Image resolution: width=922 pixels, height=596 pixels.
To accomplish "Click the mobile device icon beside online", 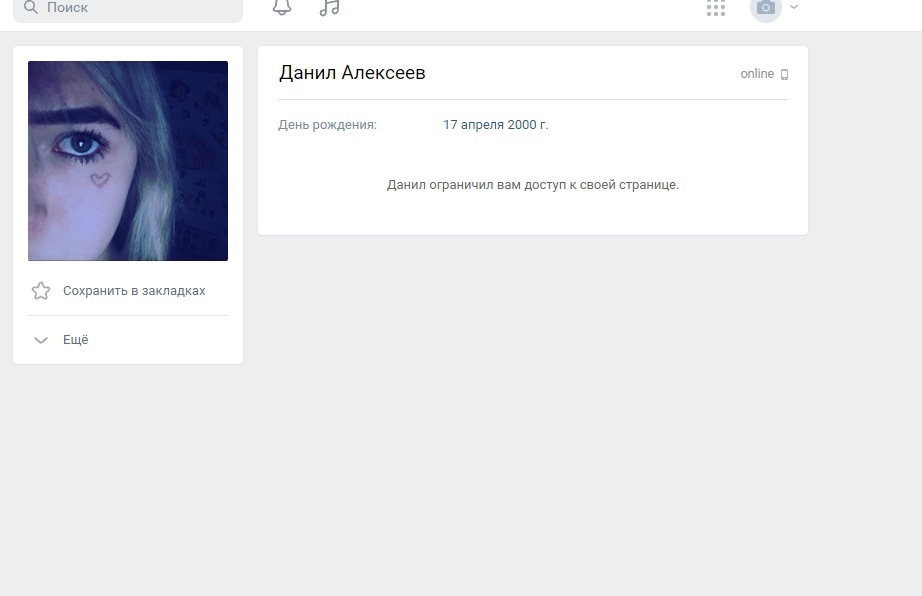I will point(785,74).
